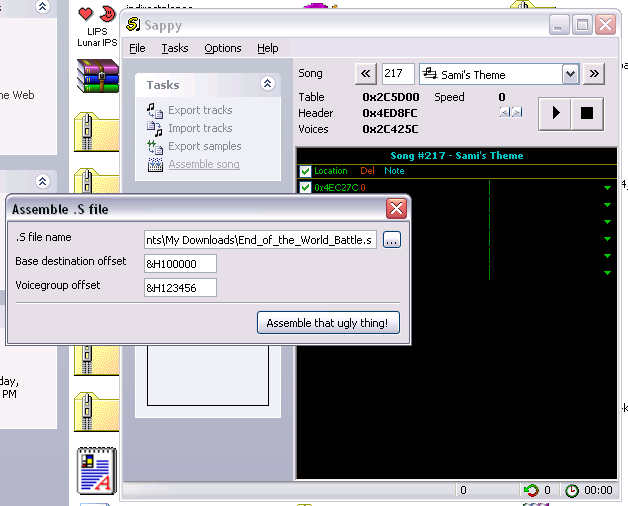
Task: Browse for .S file with ellipsis button
Action: [392, 240]
